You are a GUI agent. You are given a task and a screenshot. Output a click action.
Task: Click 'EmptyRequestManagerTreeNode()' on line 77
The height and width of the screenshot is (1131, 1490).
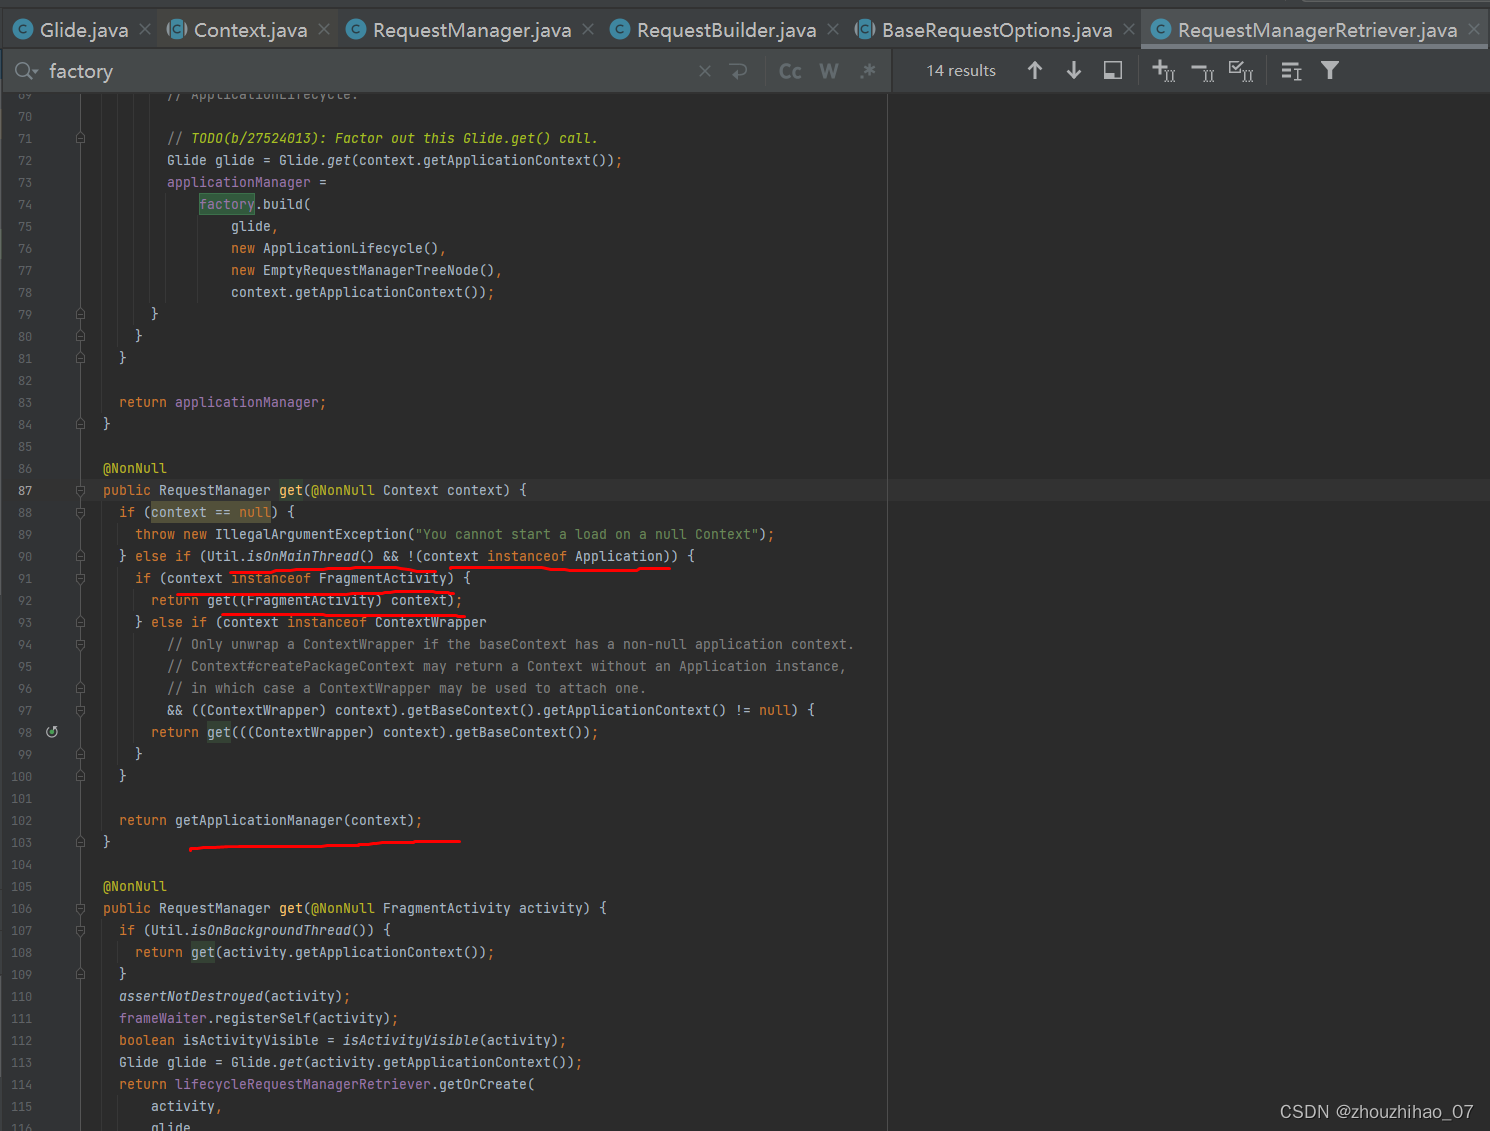(379, 270)
